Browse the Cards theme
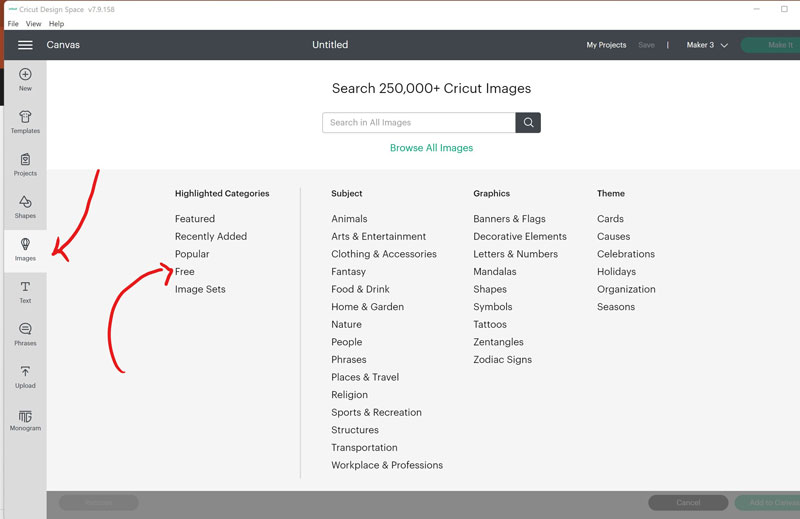 610,218
